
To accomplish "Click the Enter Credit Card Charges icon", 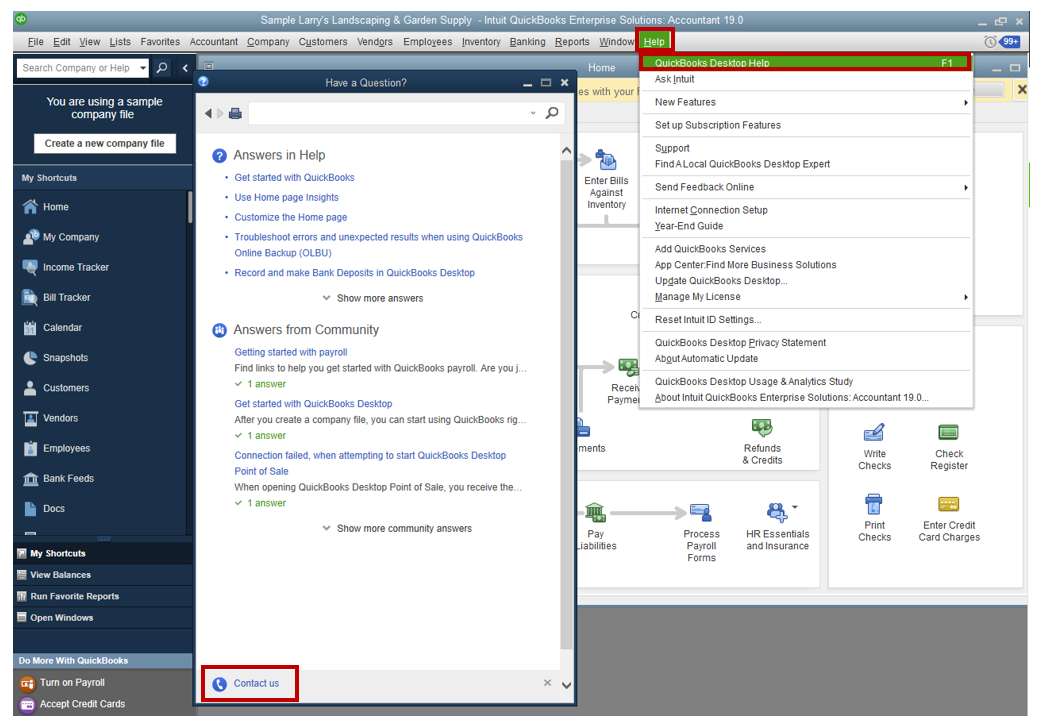I will coord(948,505).
